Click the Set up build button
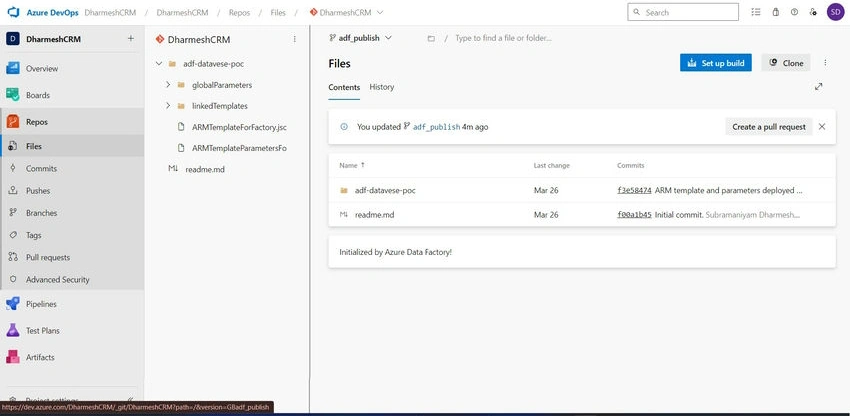This screenshot has width=850, height=416. (x=716, y=63)
